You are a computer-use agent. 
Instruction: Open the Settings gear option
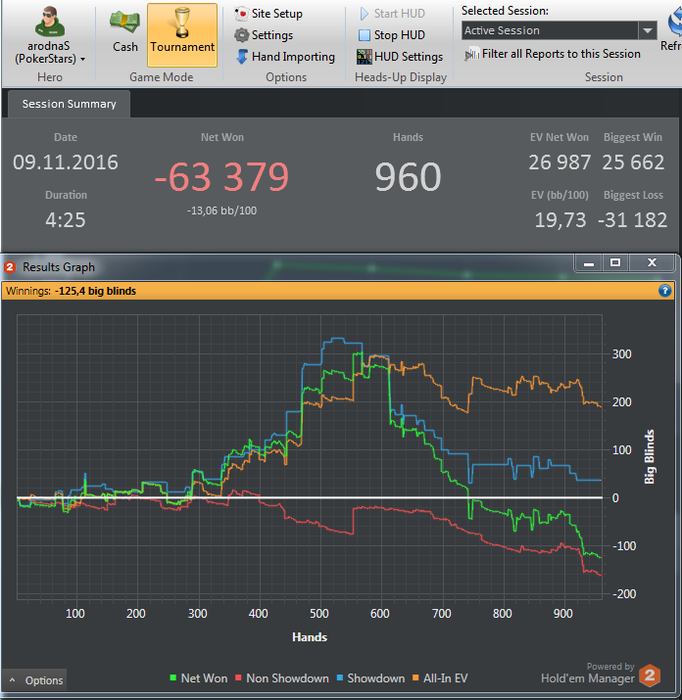pos(264,35)
